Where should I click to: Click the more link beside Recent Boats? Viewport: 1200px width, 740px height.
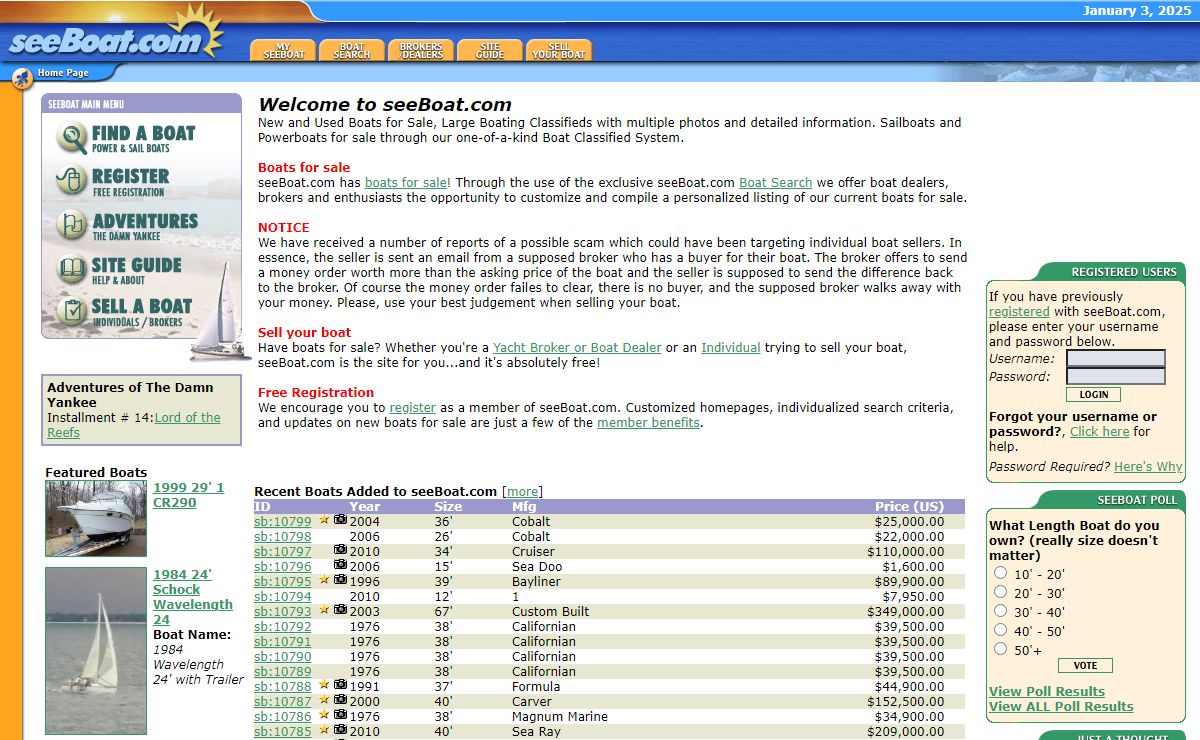[x=522, y=492]
